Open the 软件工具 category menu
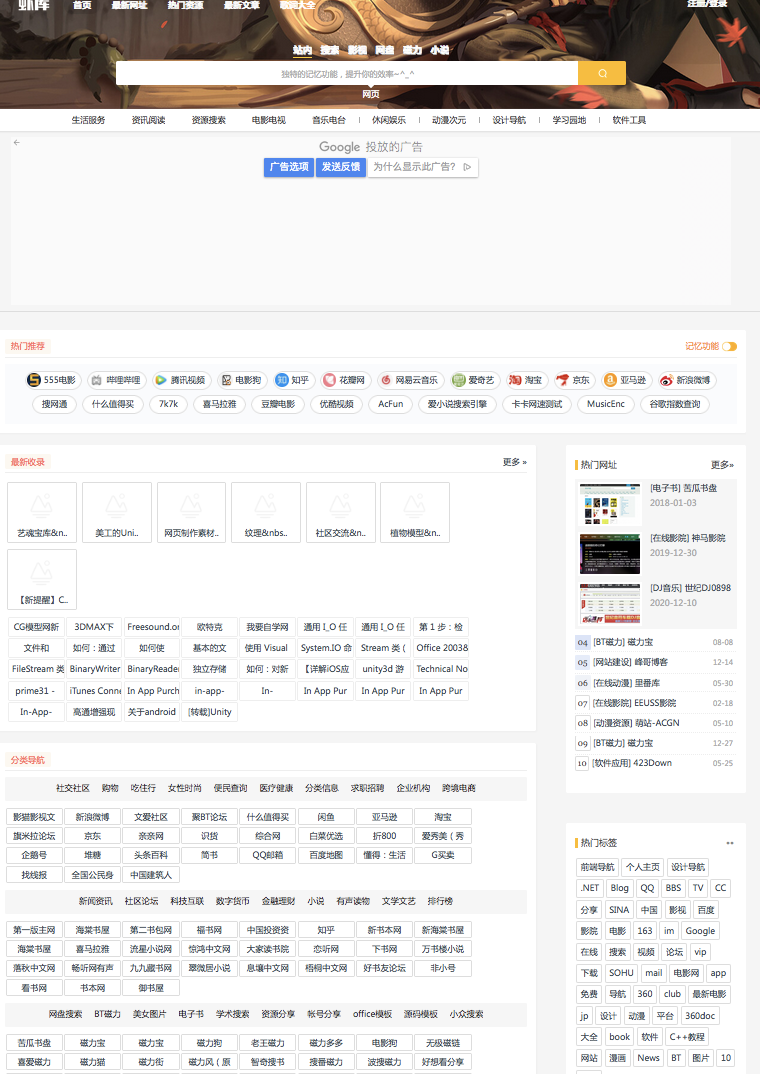Viewport: 760px width, 1074px height. coord(629,120)
